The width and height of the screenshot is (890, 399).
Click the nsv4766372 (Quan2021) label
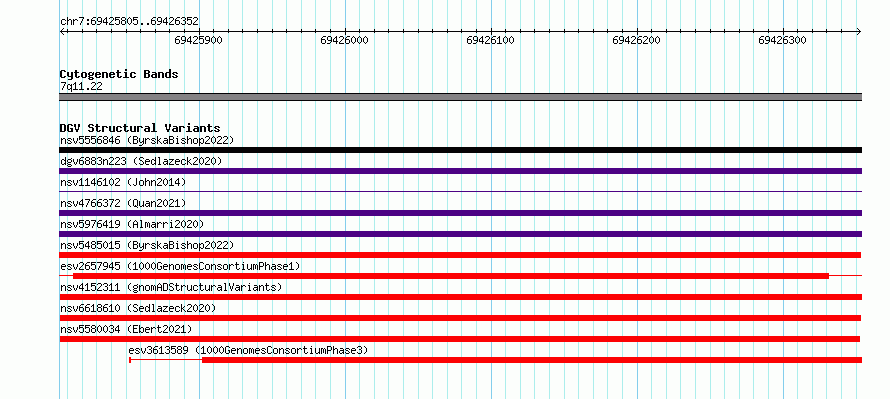click(123, 203)
